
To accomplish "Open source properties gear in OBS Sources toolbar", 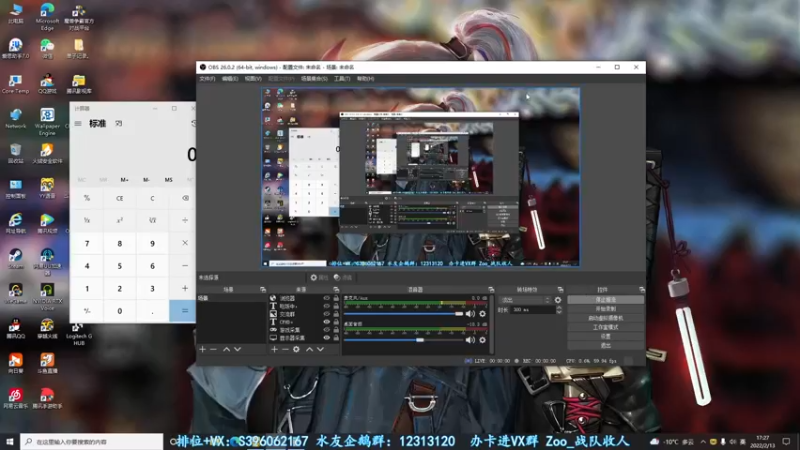I will tap(296, 349).
